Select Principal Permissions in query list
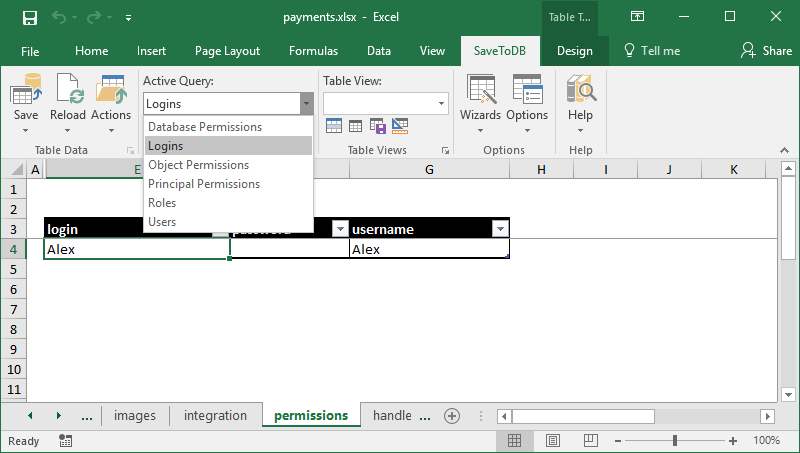Screen dimensions: 800x453 [229, 184]
